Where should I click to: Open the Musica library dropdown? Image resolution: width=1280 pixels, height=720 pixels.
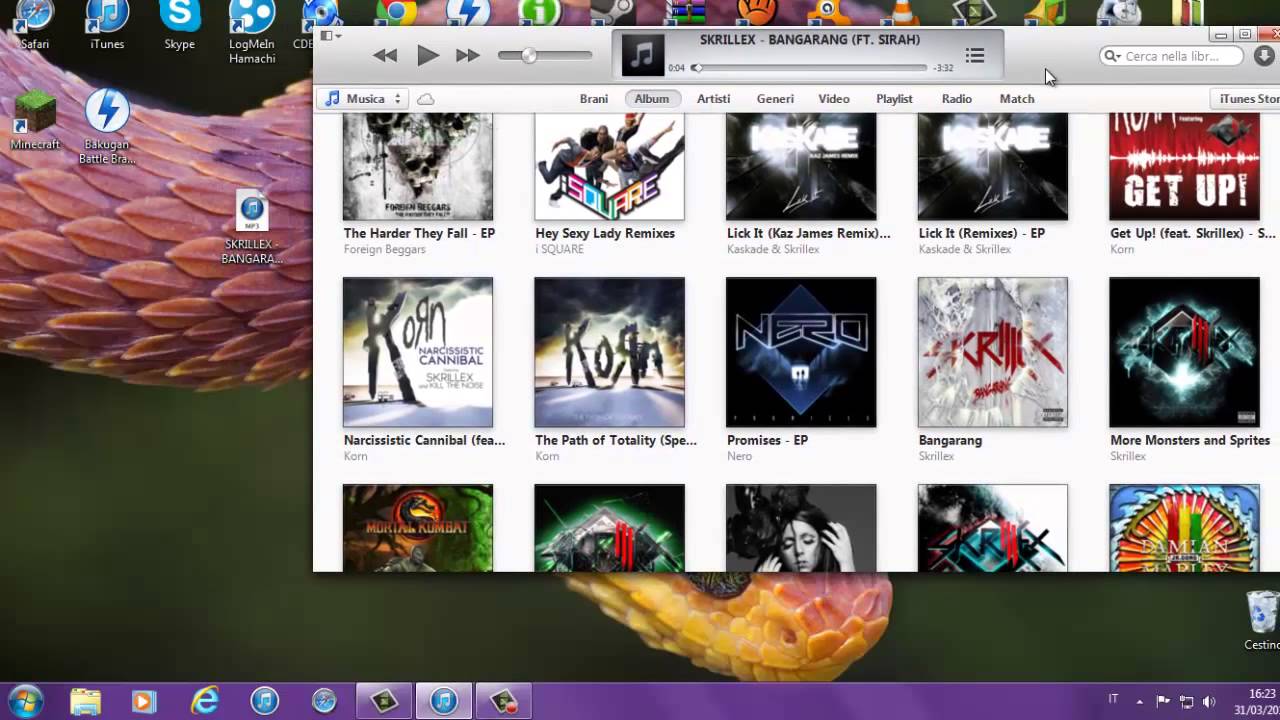point(364,99)
